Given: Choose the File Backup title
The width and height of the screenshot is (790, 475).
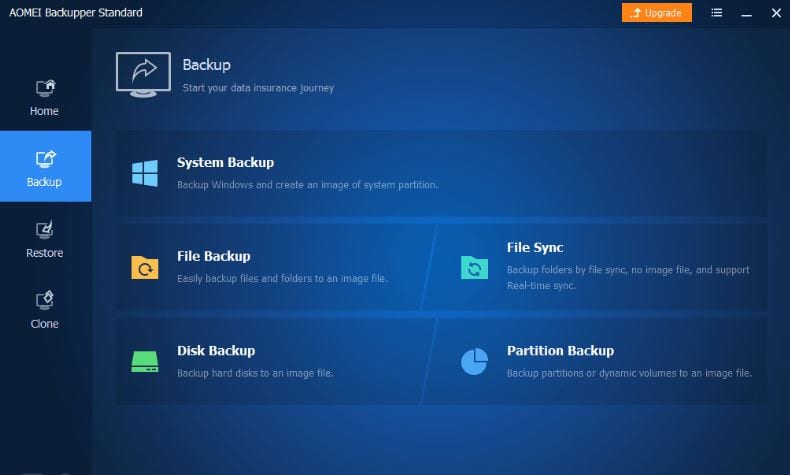Looking at the screenshot, I should pos(214,256).
